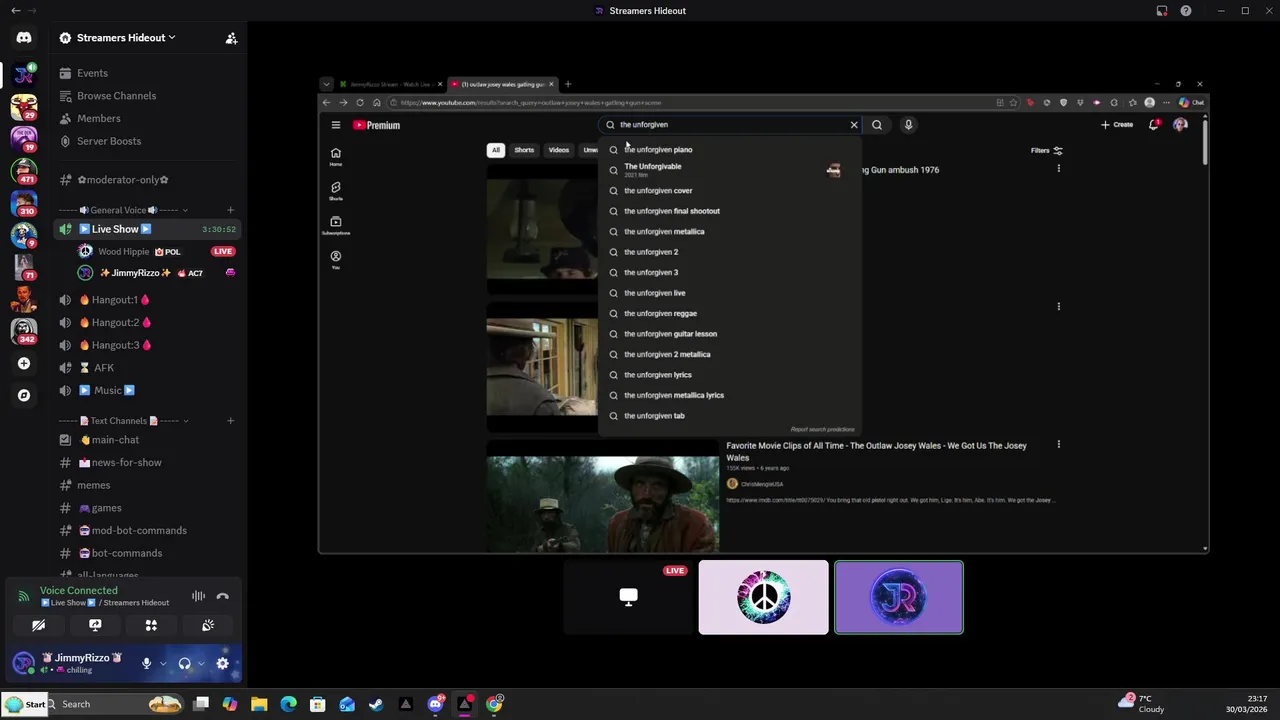Open the server icon with 29 badge

24,106
